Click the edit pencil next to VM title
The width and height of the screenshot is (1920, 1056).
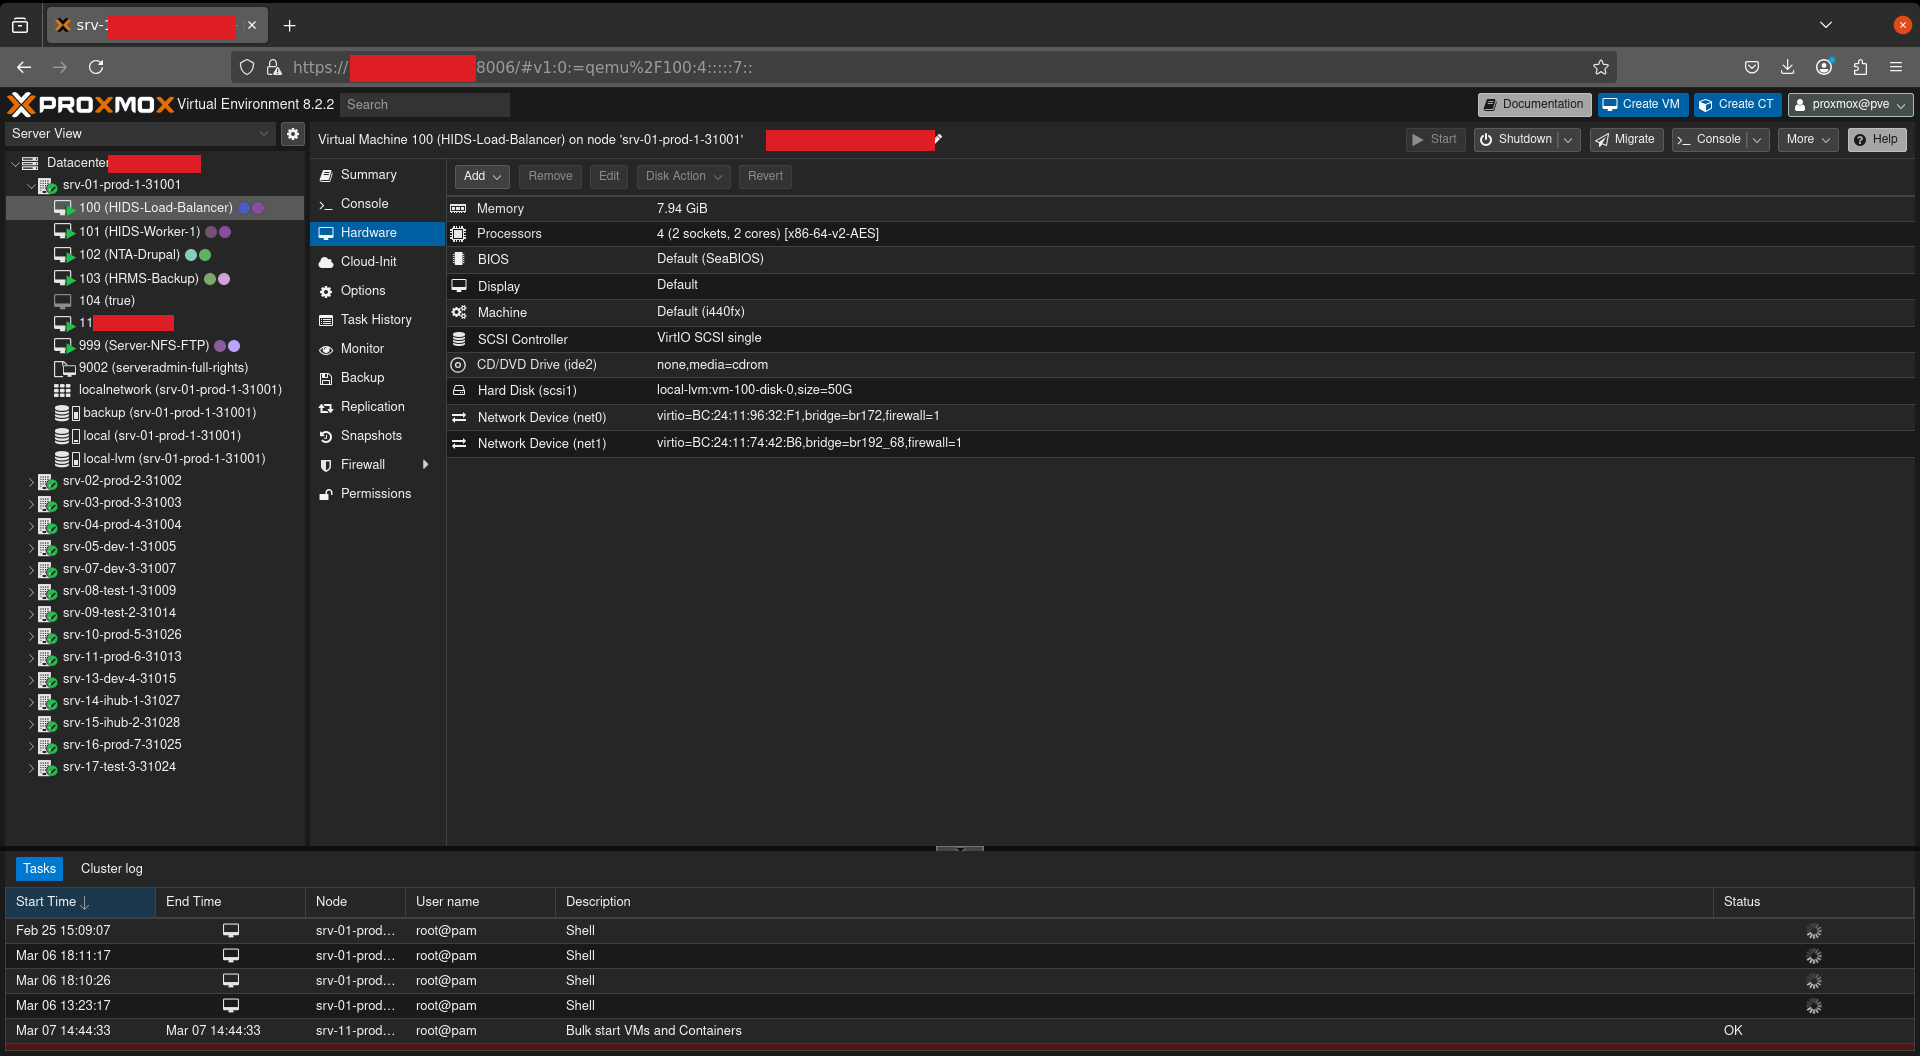click(938, 139)
